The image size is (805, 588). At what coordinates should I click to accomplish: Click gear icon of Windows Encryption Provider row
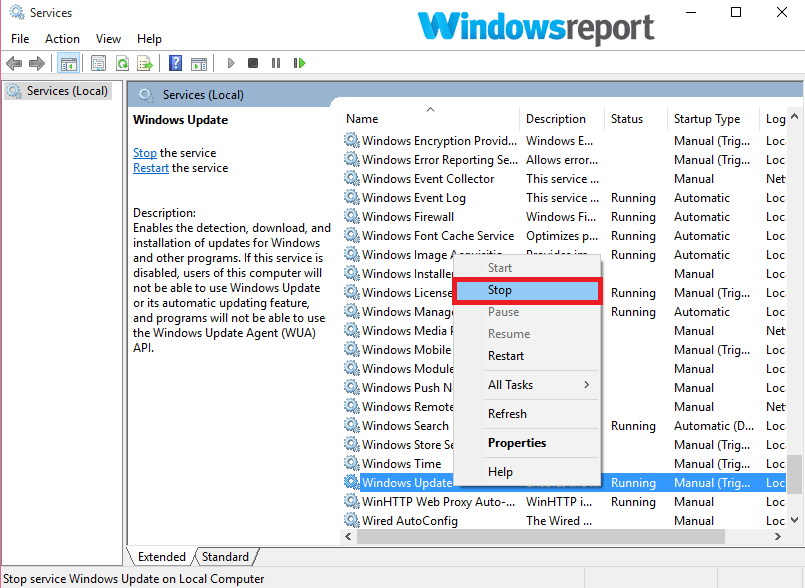coord(352,140)
